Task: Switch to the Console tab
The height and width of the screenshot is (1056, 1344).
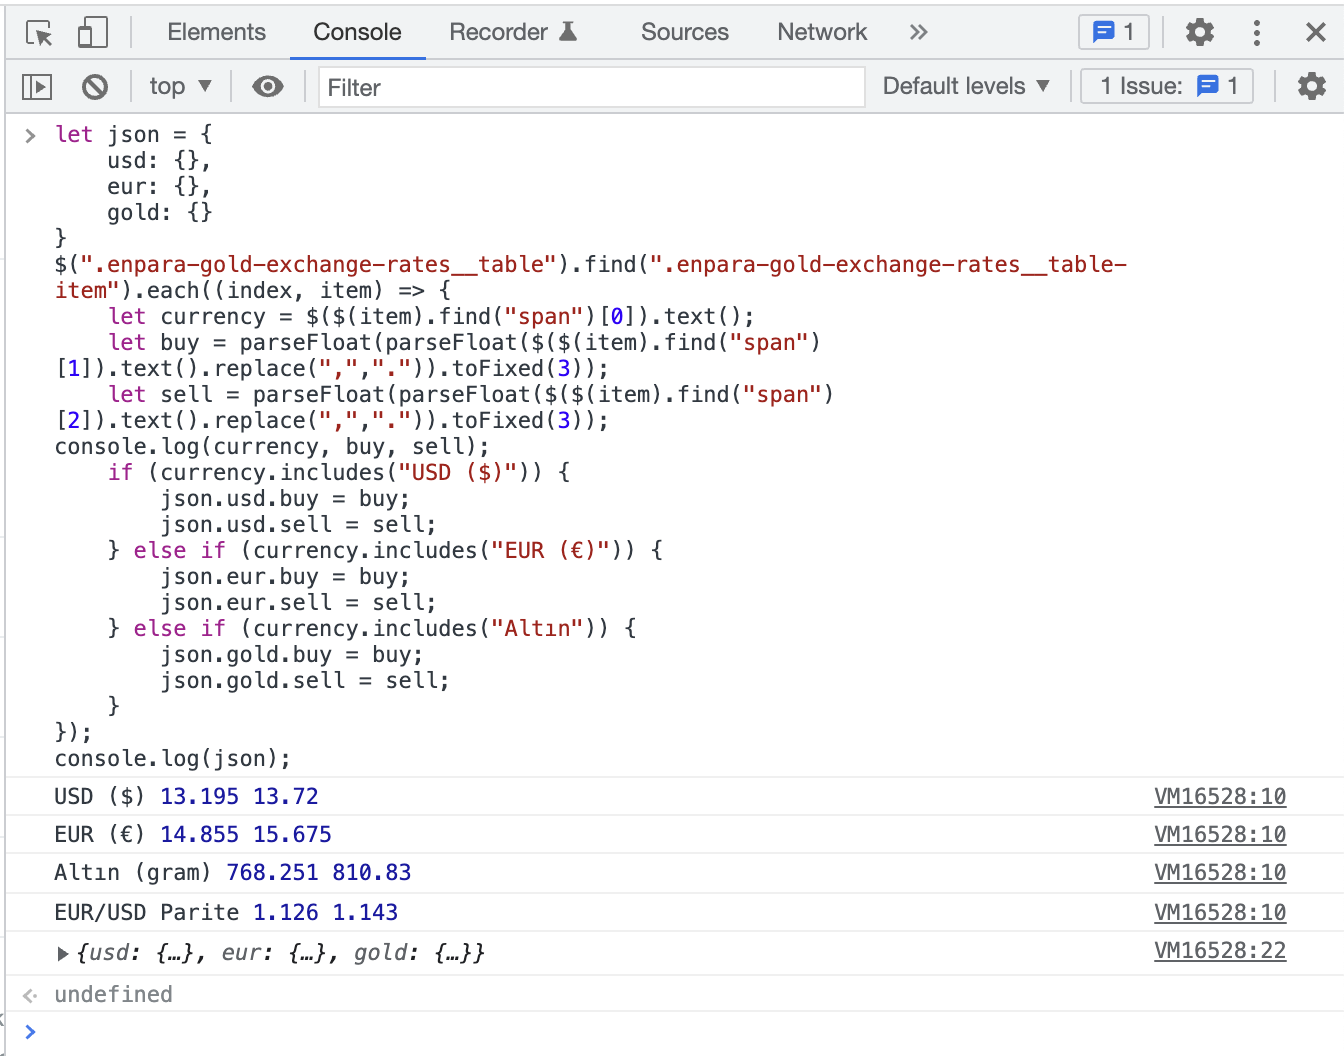Action: 357,32
